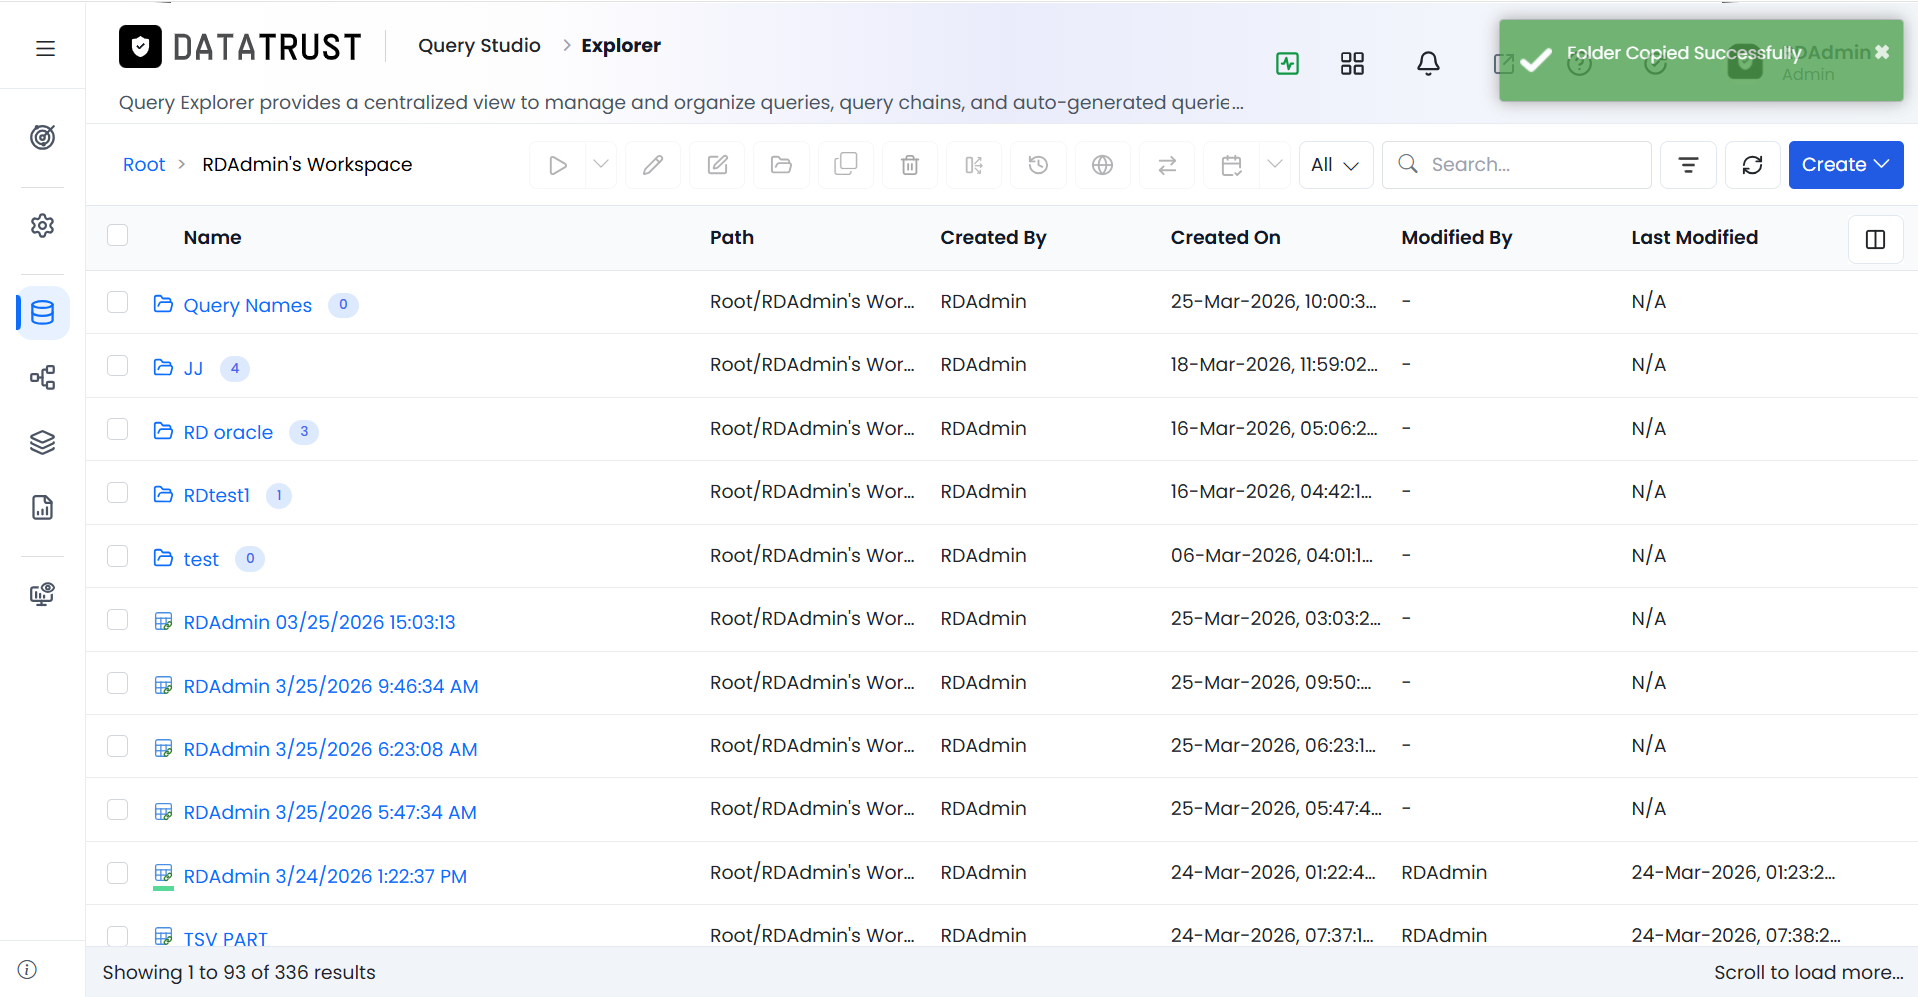This screenshot has height=997, width=1918.
Task: Click the column chooser icon in table header
Action: pos(1875,239)
